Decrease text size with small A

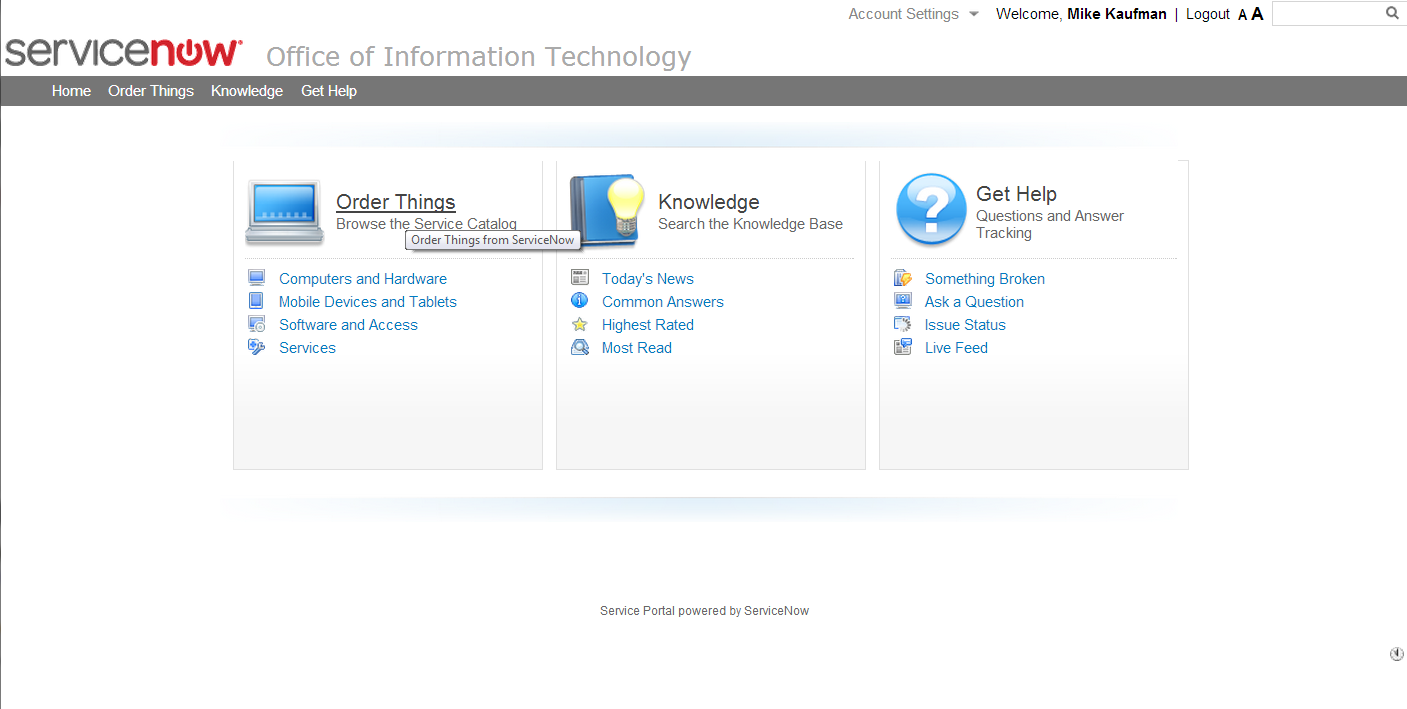(x=1243, y=15)
